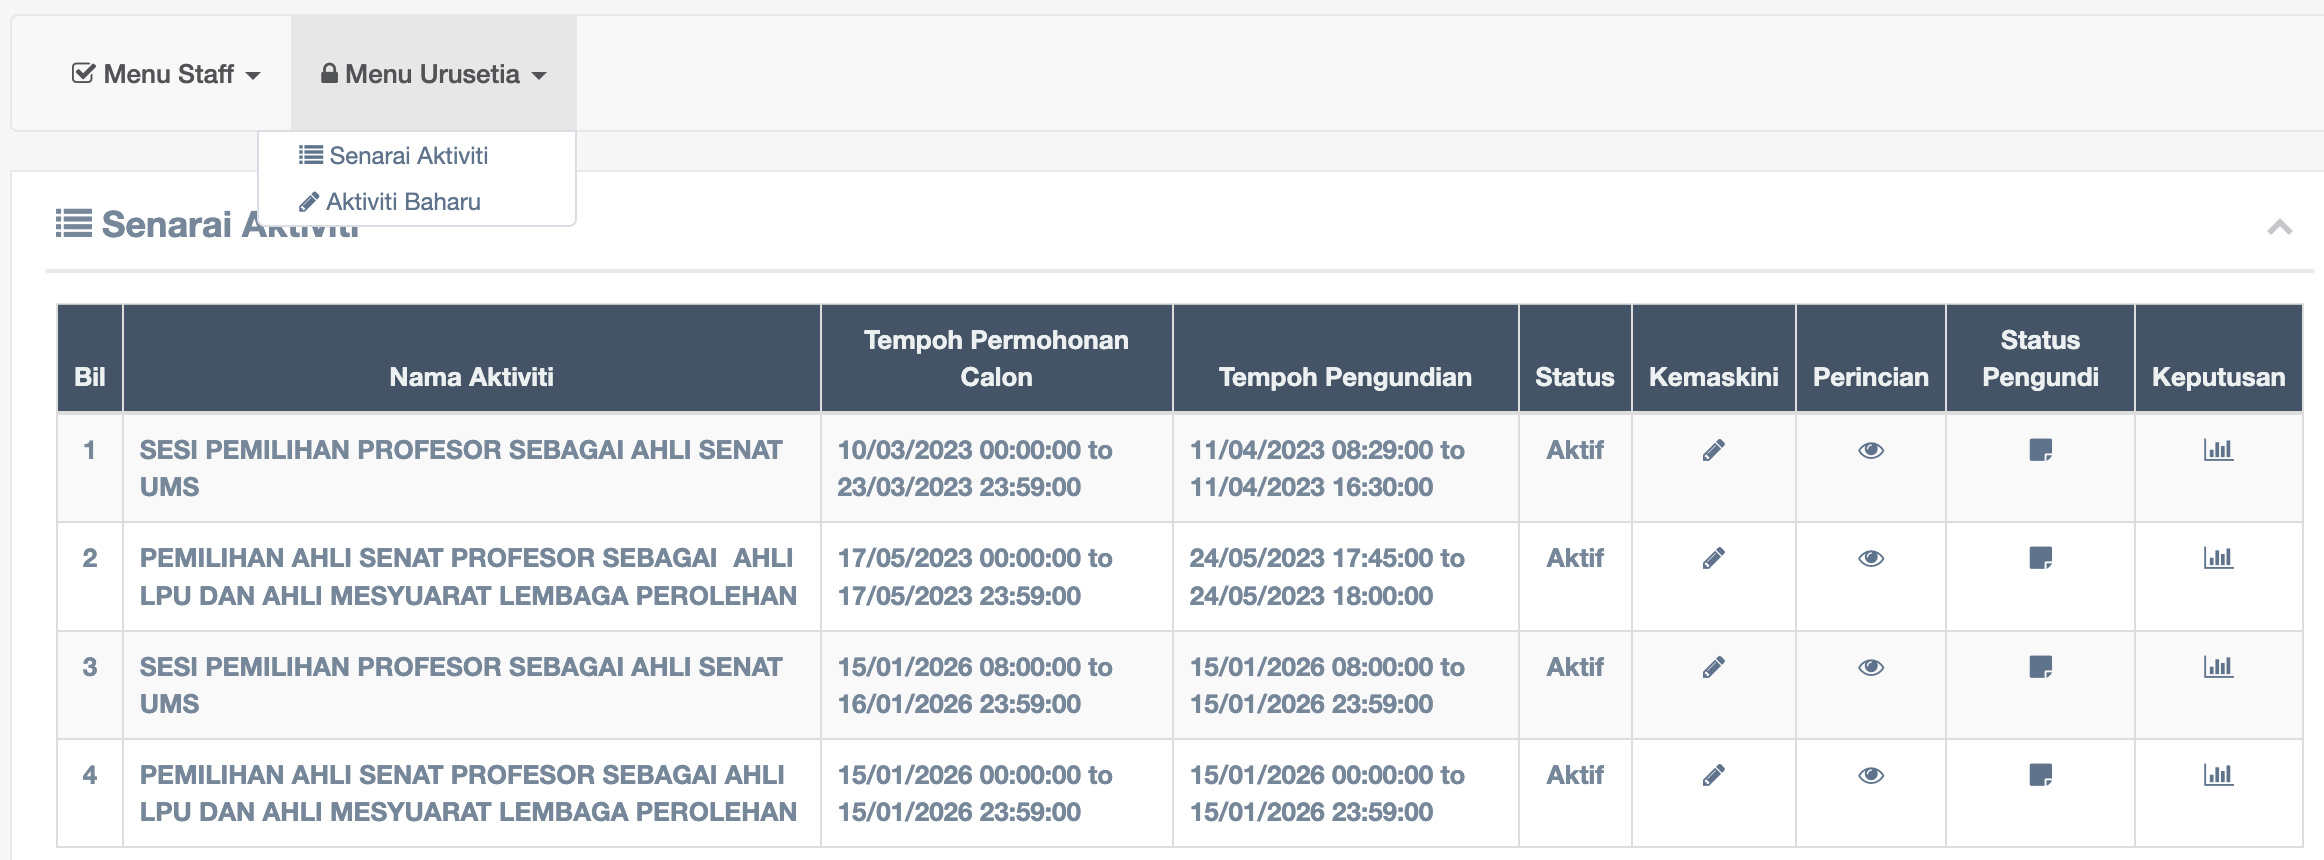Collapse the Menu Urusetia dropdown
2324x860 pixels.
(x=433, y=74)
